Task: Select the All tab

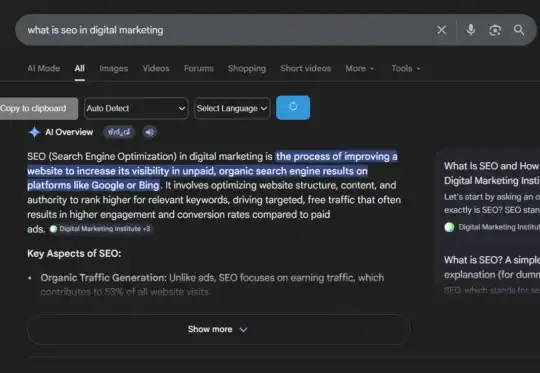Action: [x=80, y=69]
